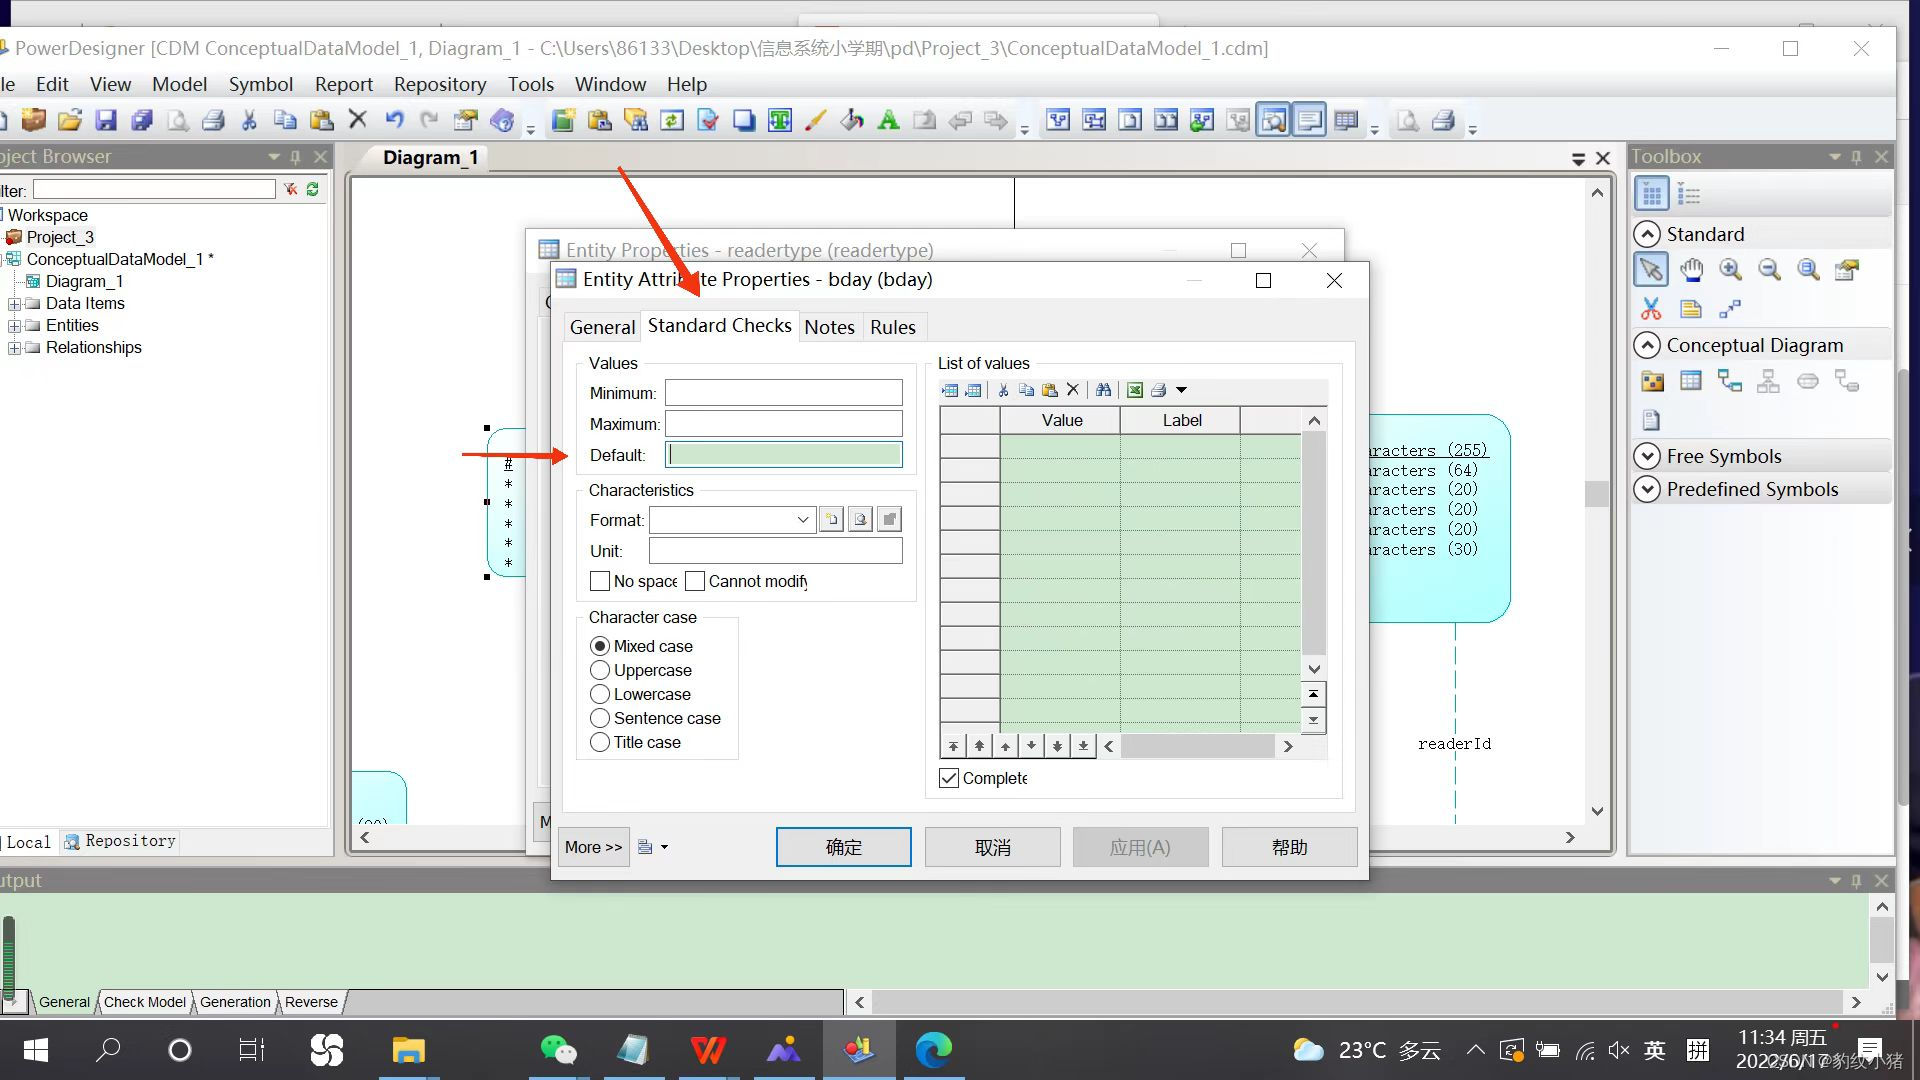Select the Note tool in Toolbox
The width and height of the screenshot is (1920, 1080).
tap(1691, 309)
